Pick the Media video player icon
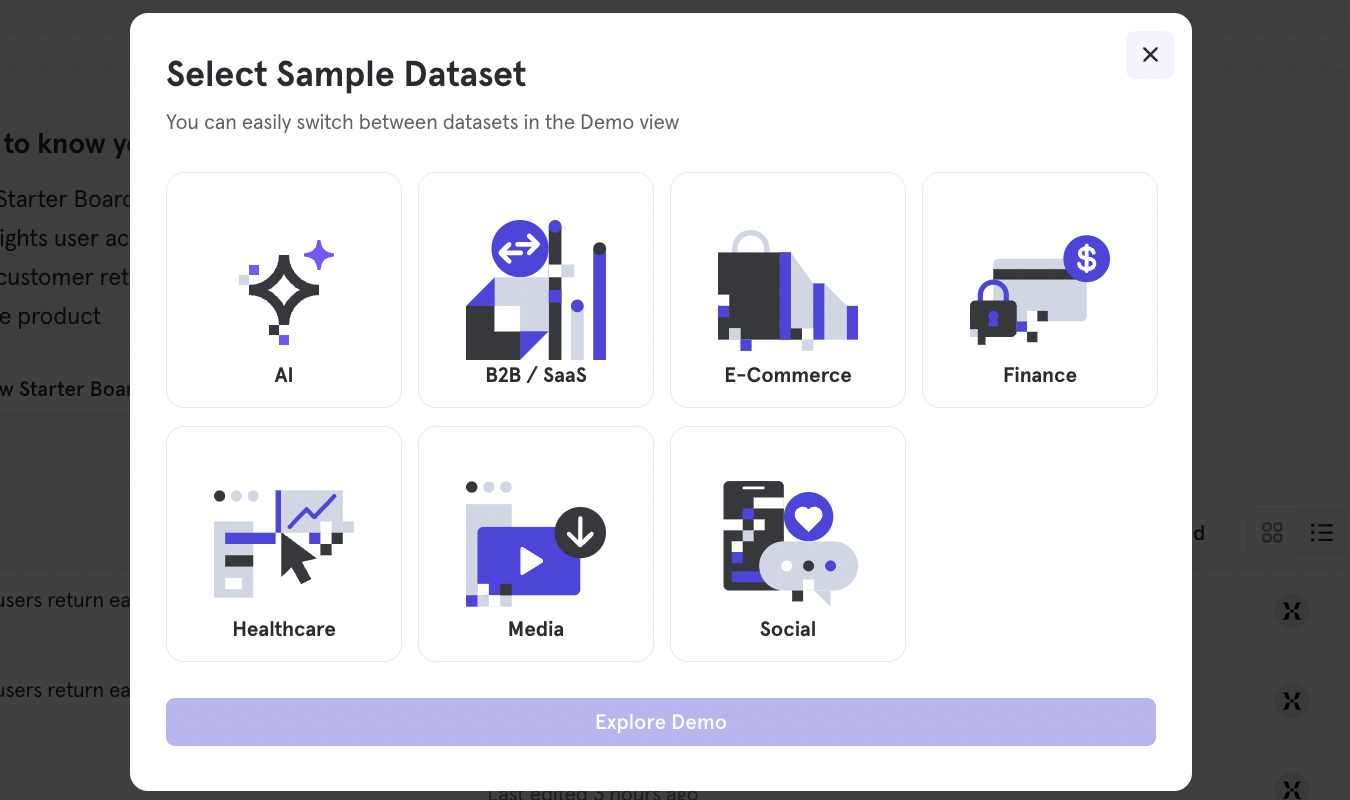The height and width of the screenshot is (800, 1350). (x=536, y=543)
